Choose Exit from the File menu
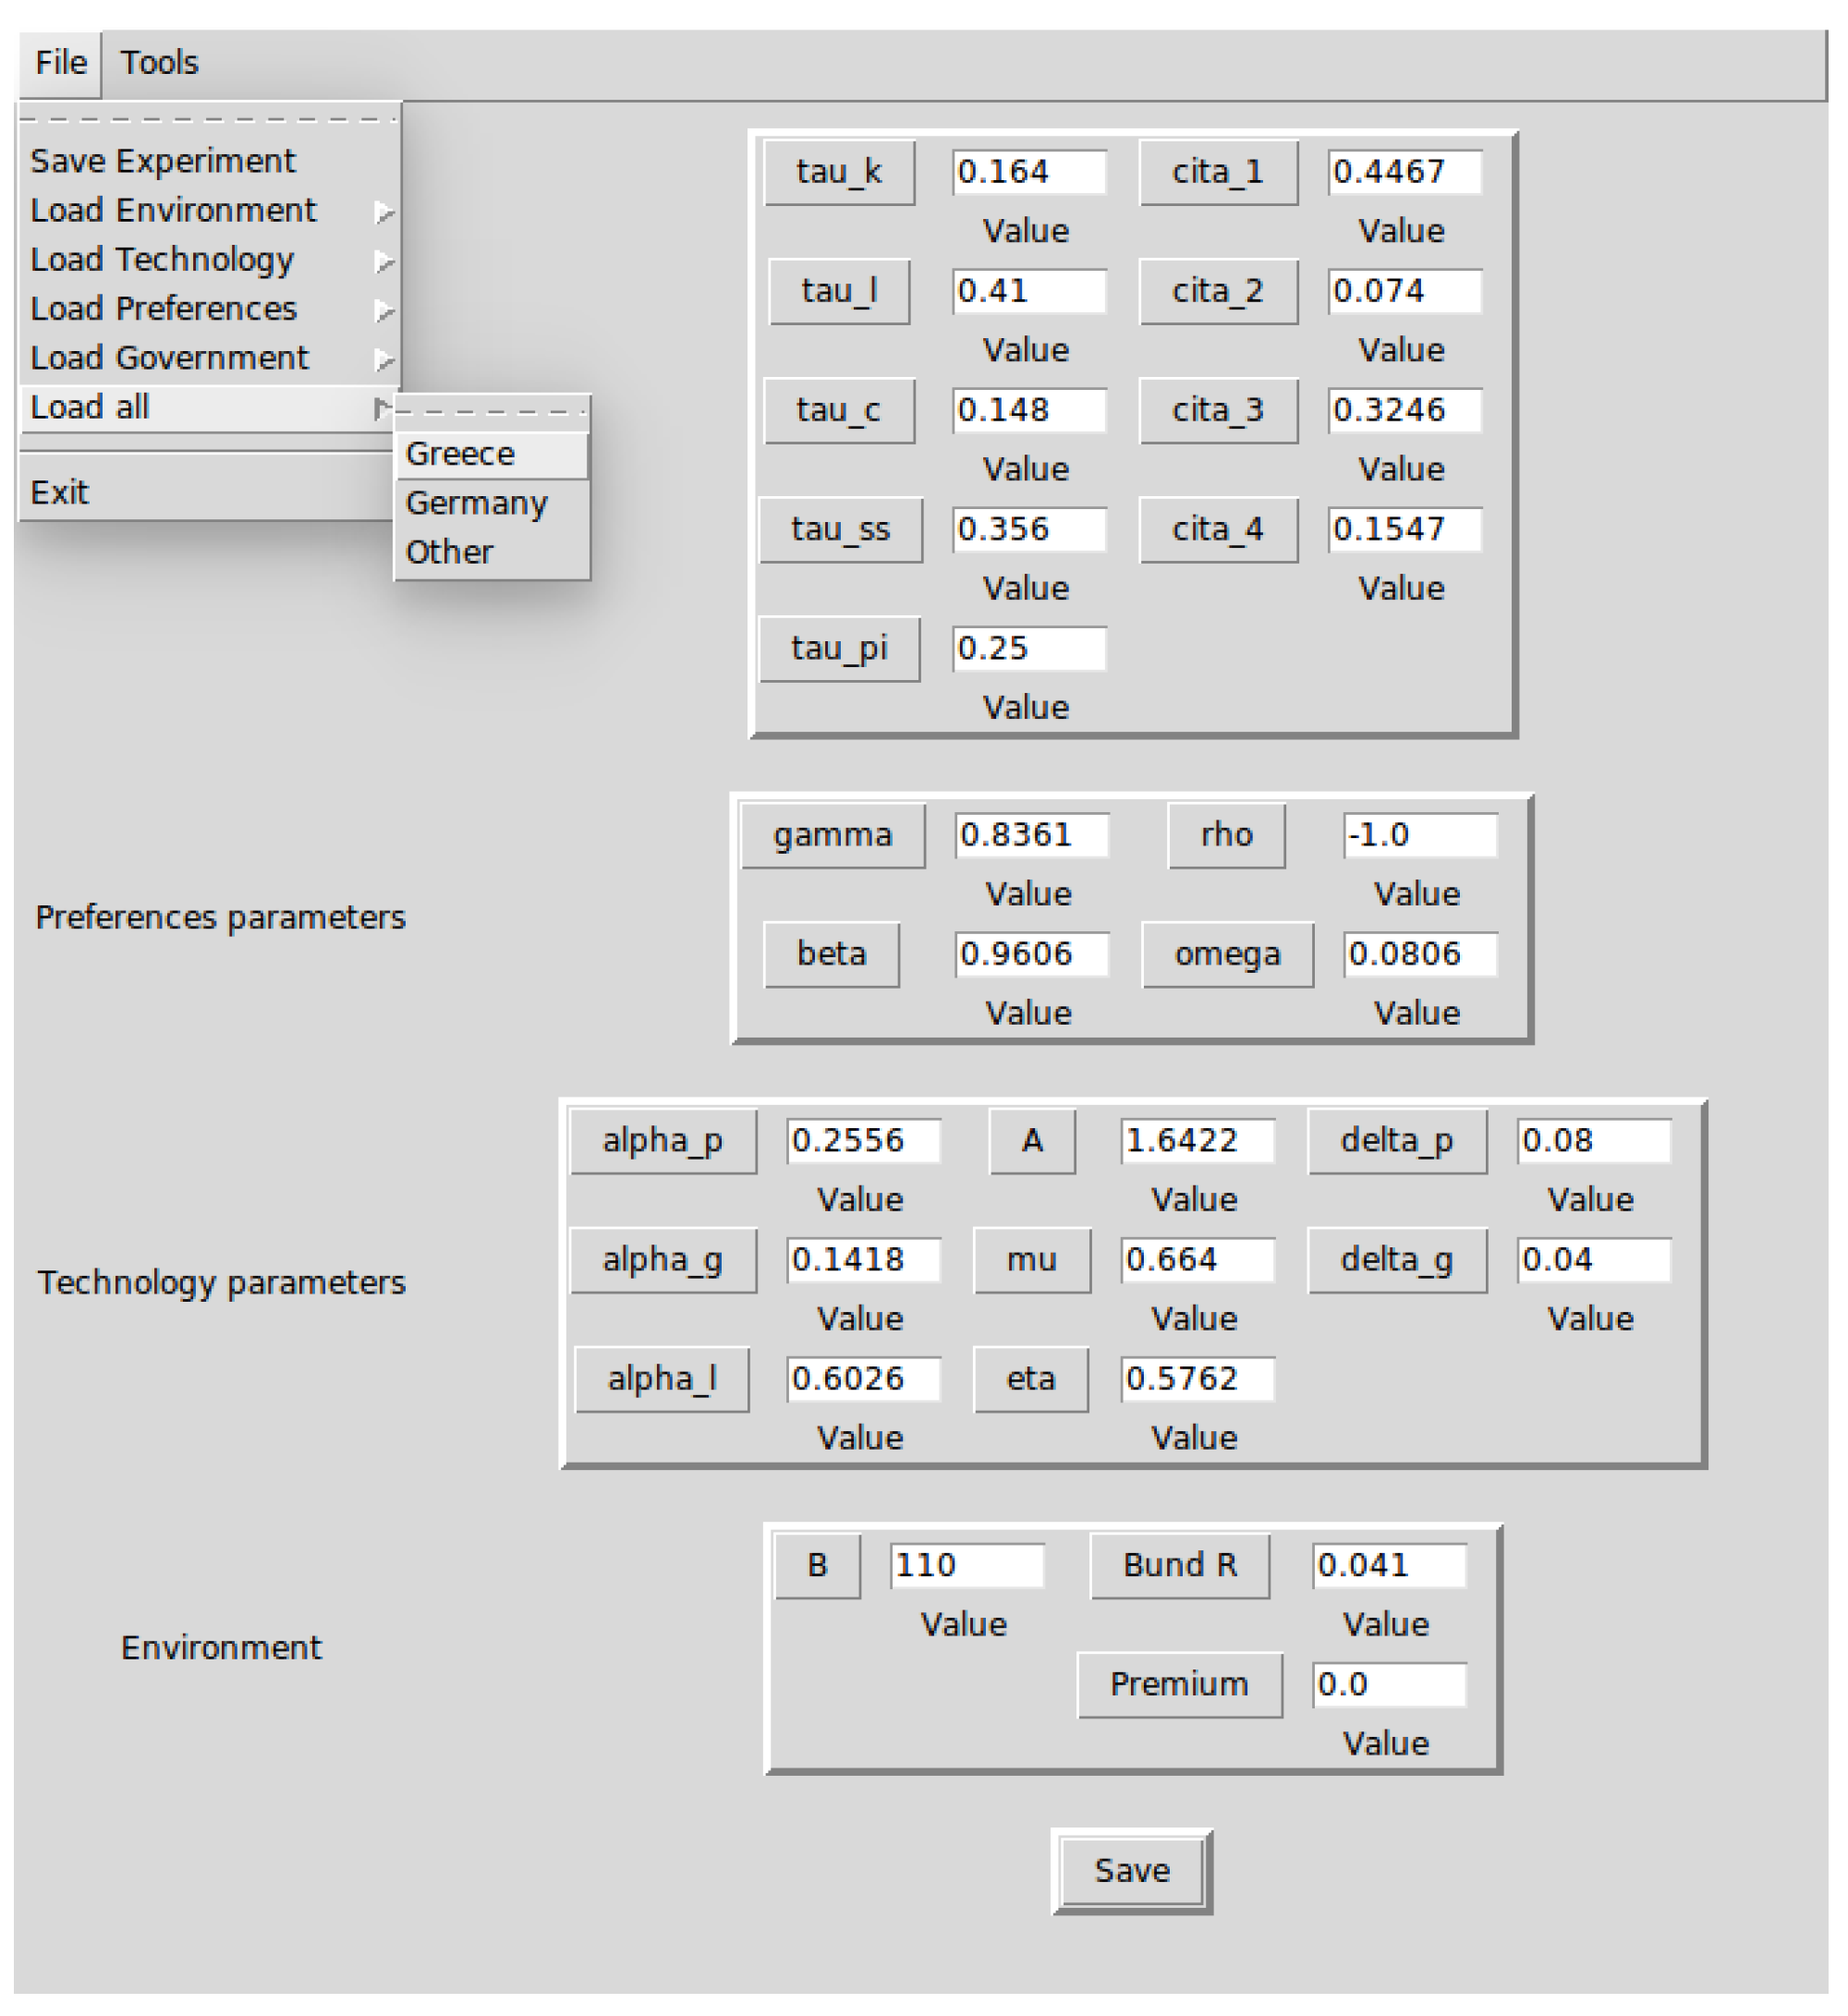1848x2016 pixels. click(x=60, y=493)
